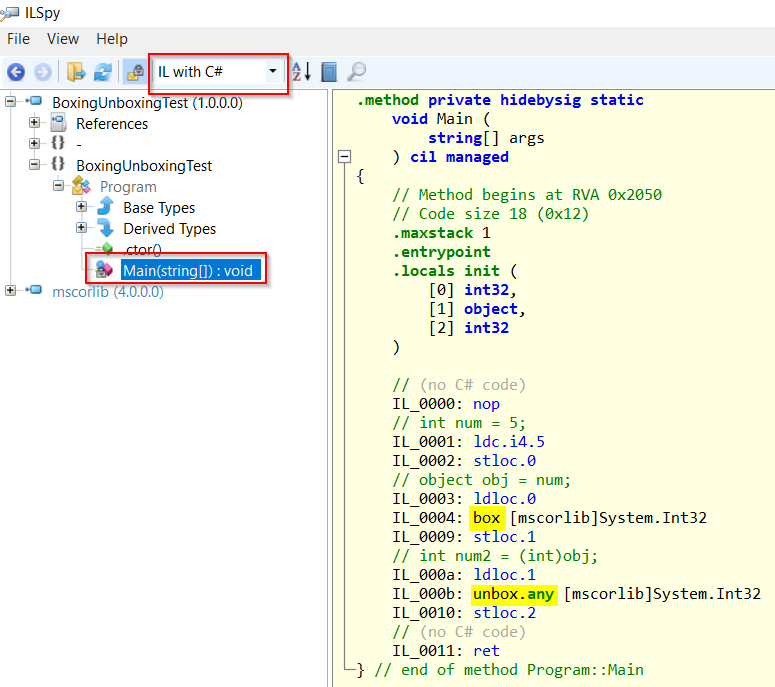Click the Open assembly folder icon
775x687 pixels.
76,72
